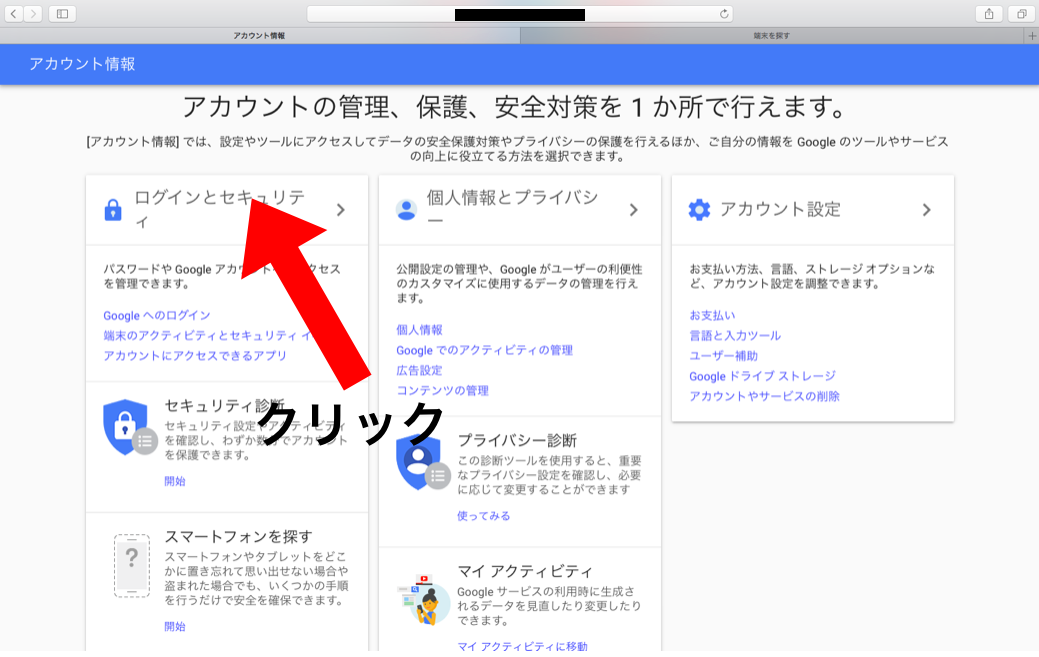
Task: Click the マイ アクティビティ heading
Action: (x=525, y=571)
